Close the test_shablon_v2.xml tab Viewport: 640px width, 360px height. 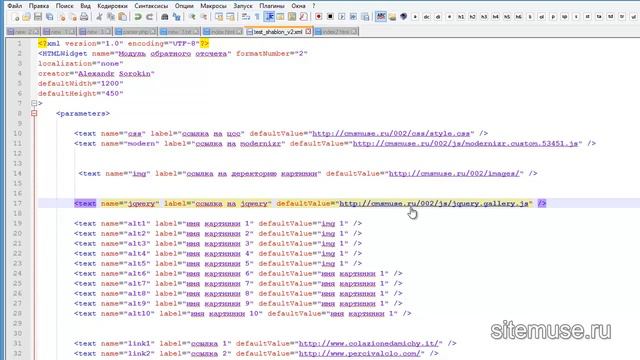click(308, 31)
